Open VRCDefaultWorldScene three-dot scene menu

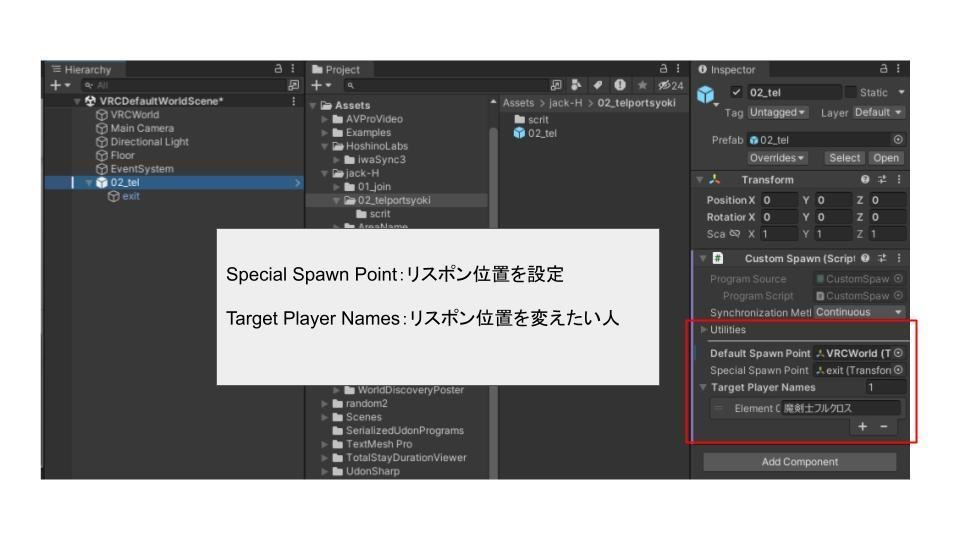[x=293, y=101]
